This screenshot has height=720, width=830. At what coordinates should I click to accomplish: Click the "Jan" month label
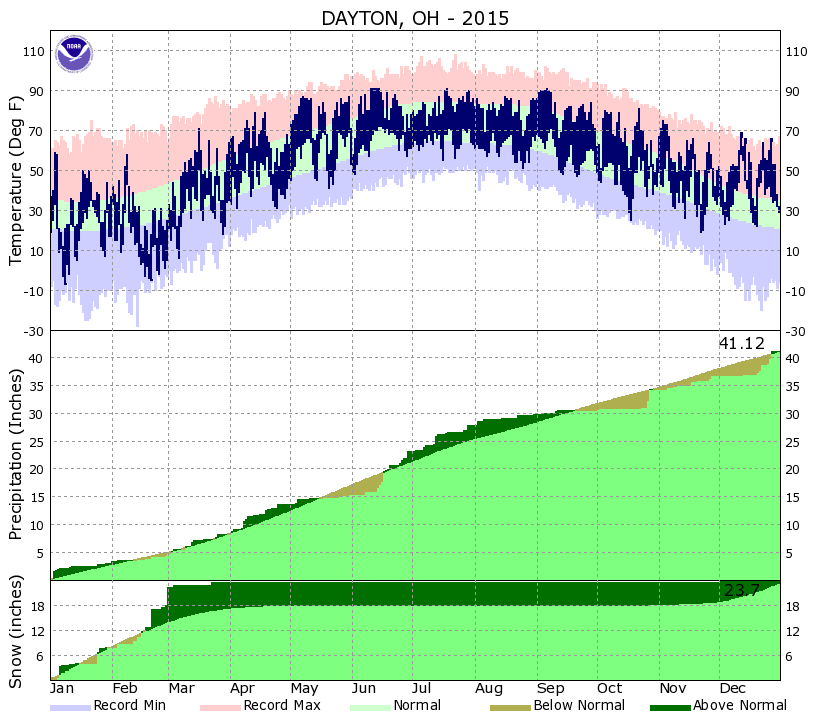pos(62,688)
